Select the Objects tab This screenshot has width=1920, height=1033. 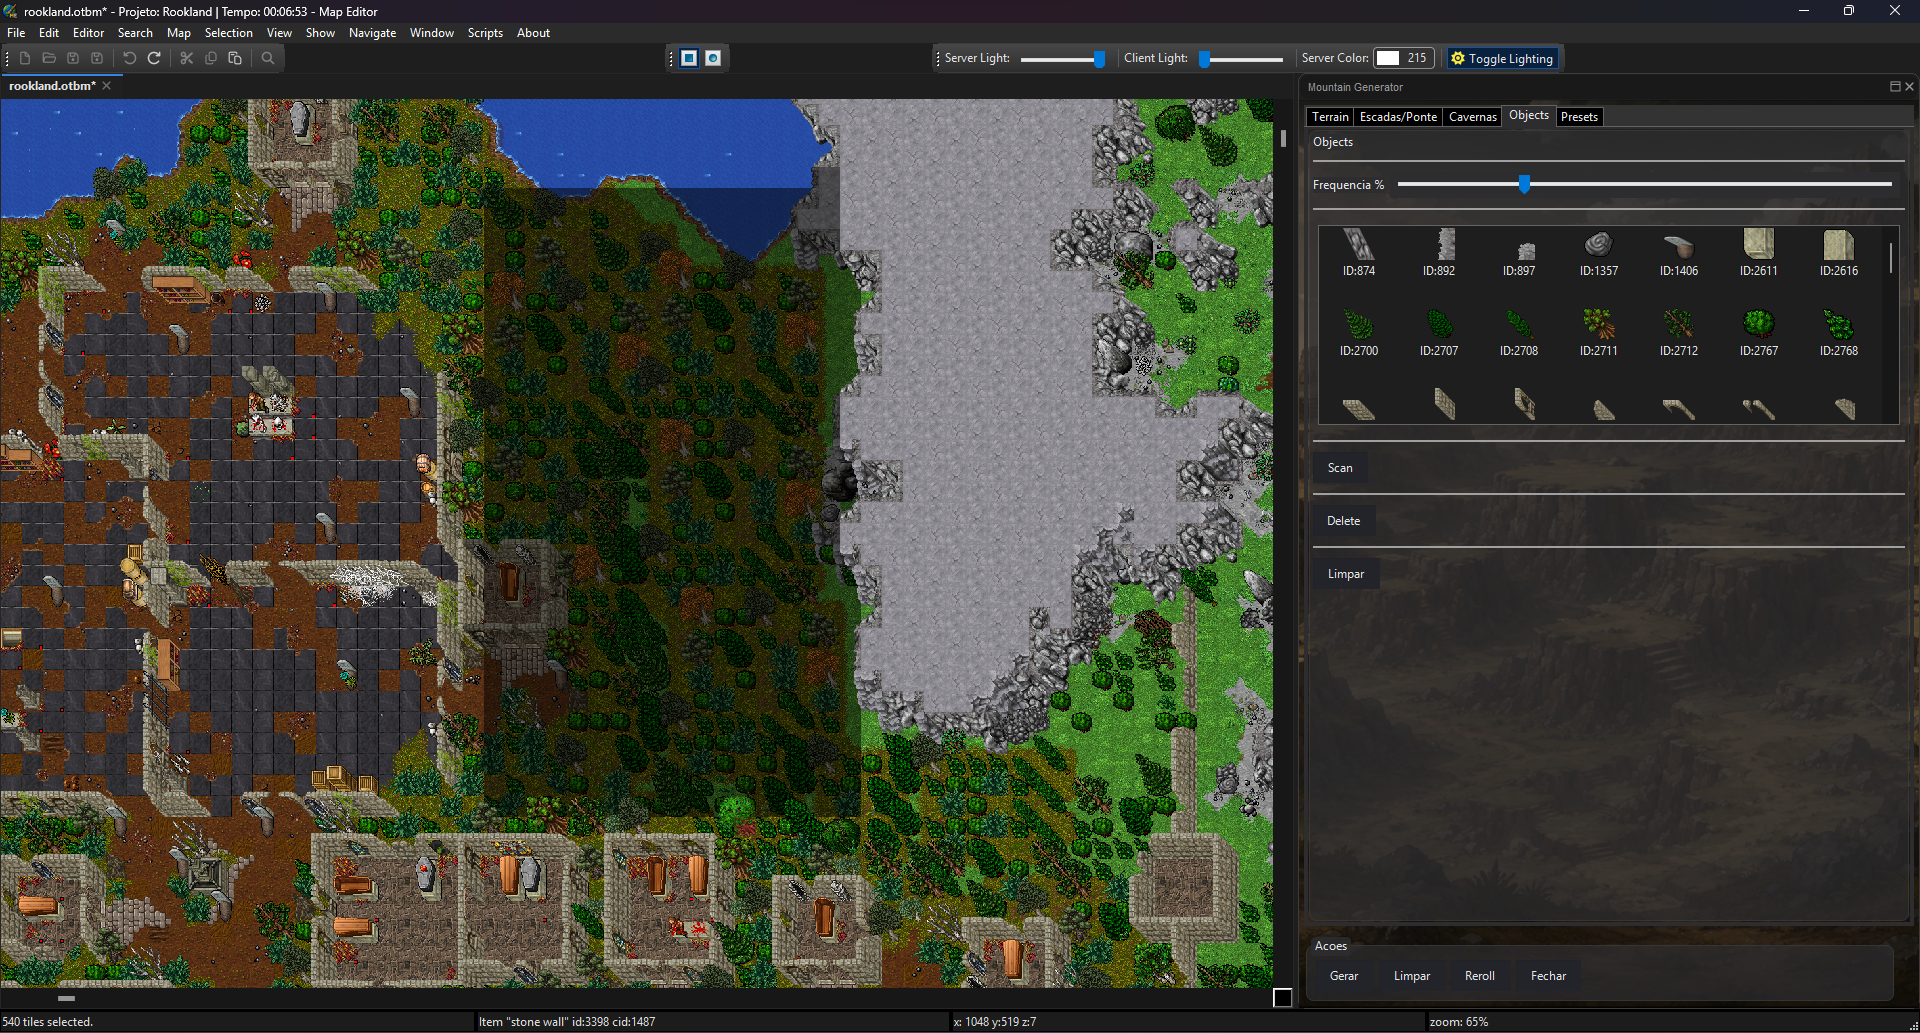(1529, 116)
